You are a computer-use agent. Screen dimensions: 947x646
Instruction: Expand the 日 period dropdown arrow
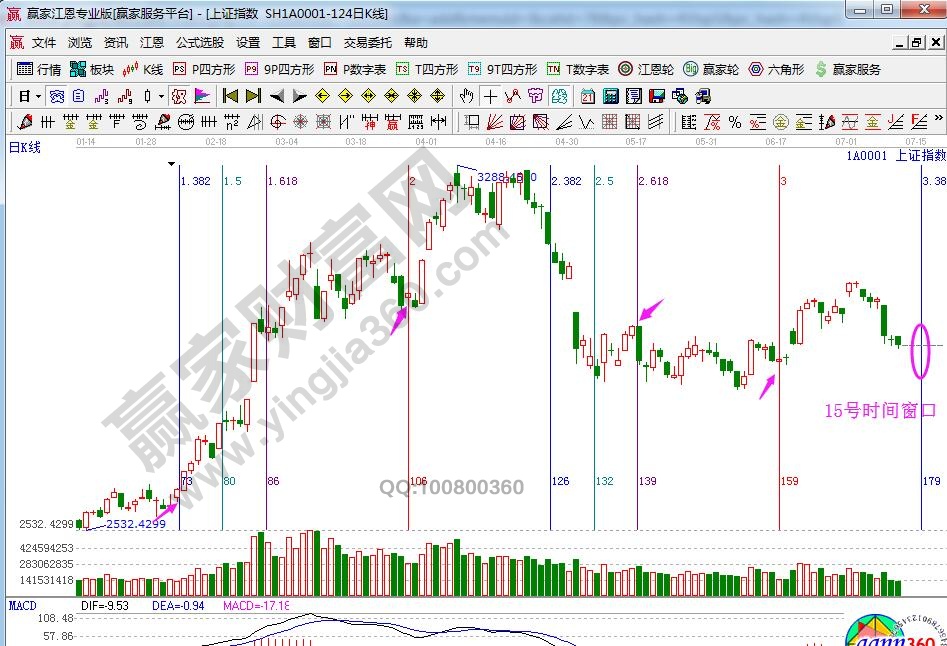[x=38, y=96]
